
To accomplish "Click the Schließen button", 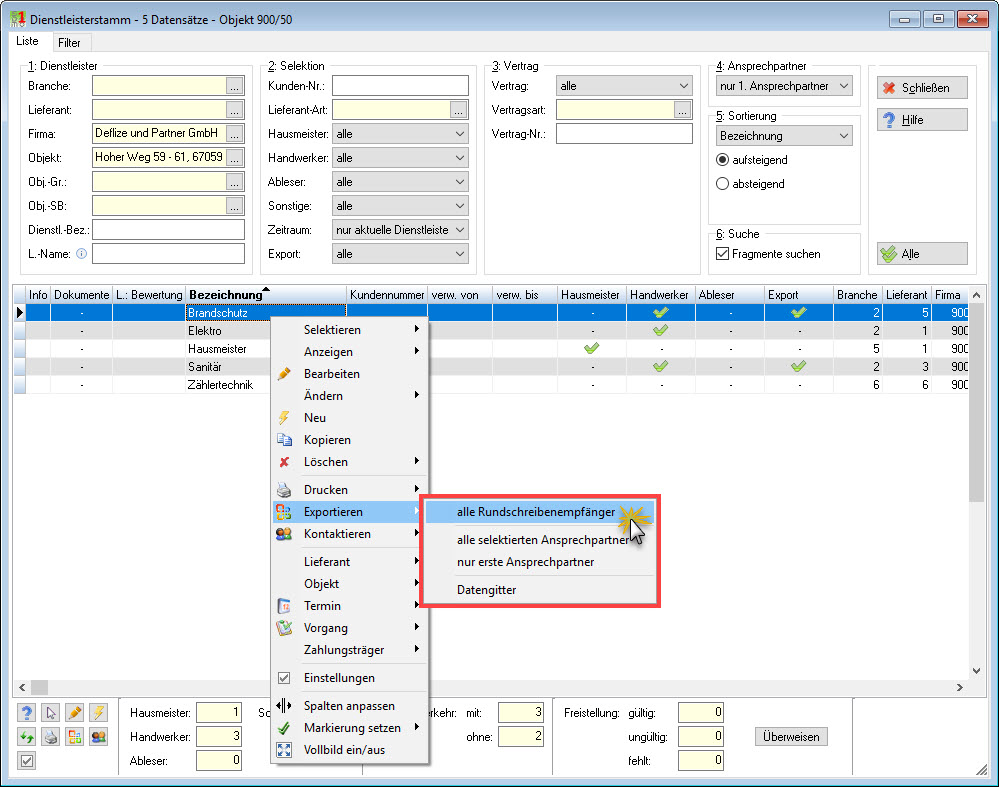I will (922, 88).
